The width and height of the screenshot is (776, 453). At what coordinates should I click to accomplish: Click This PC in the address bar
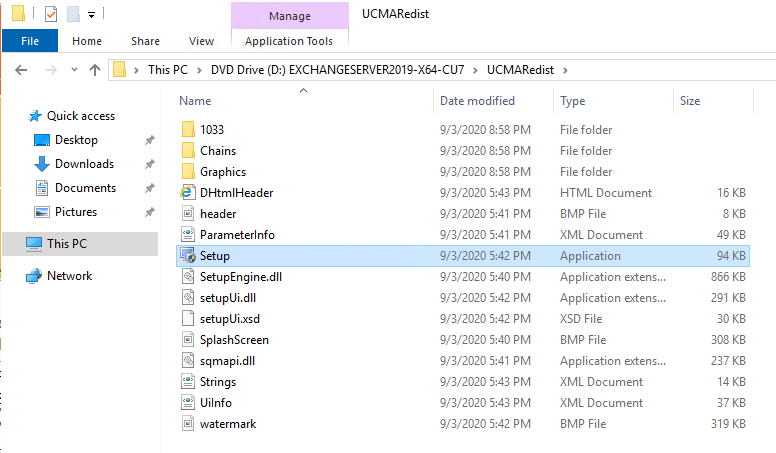pyautogui.click(x=168, y=70)
